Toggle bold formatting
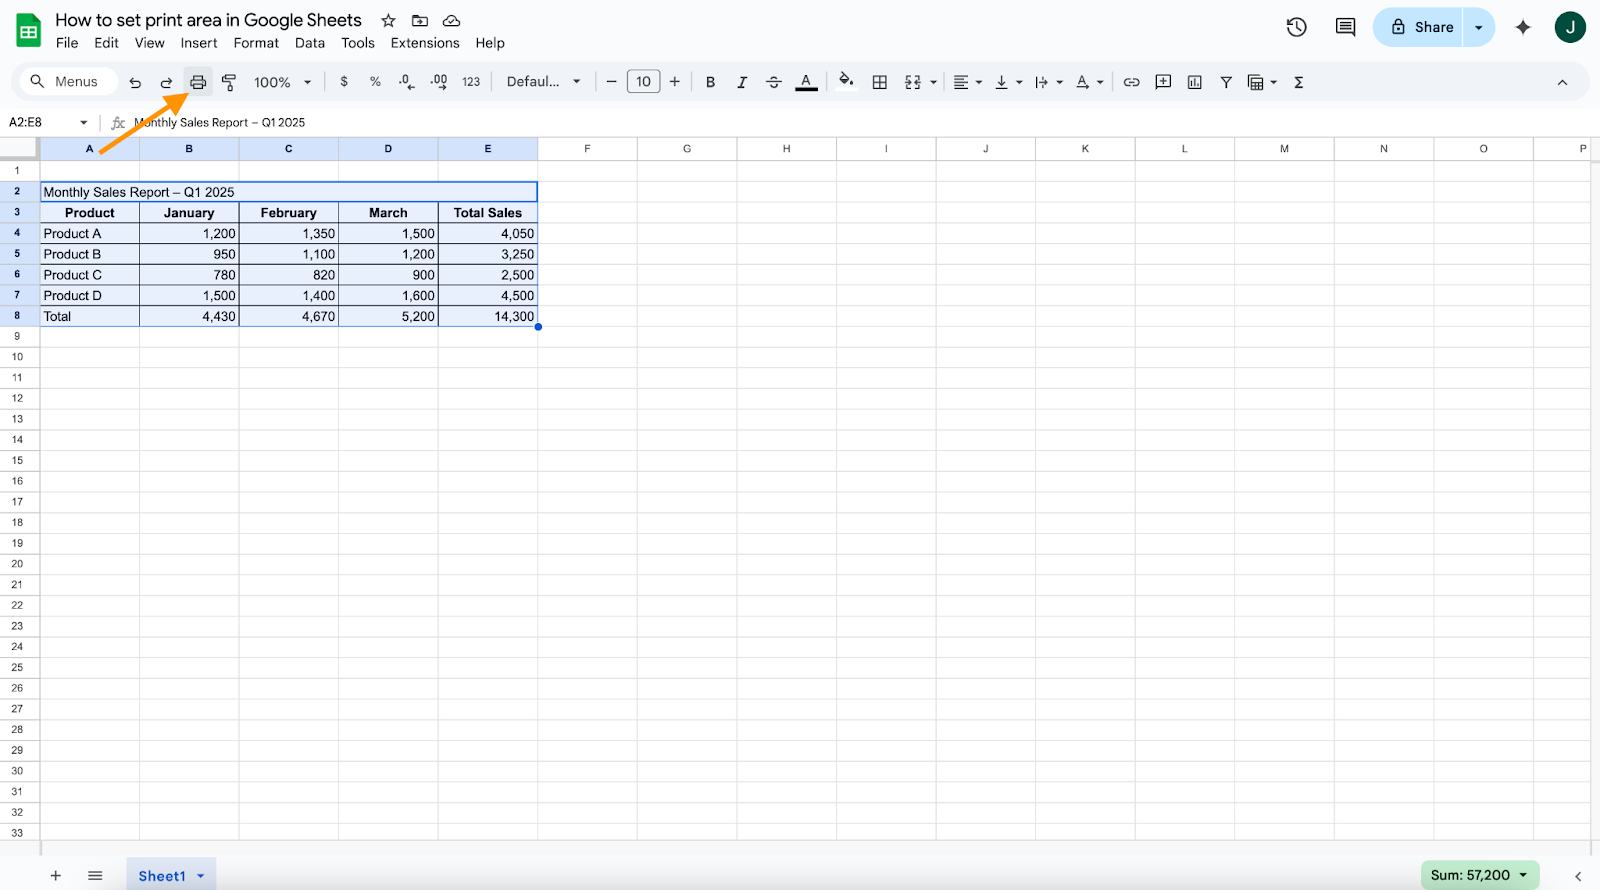Image resolution: width=1600 pixels, height=890 pixels. pos(710,82)
